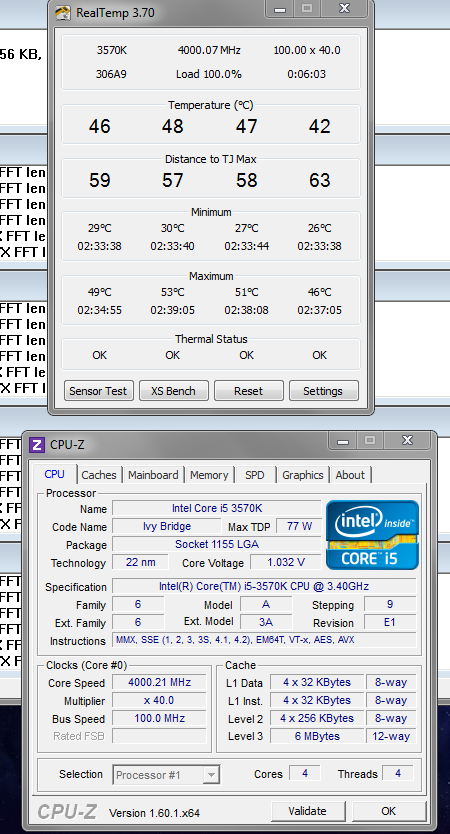This screenshot has width=450, height=834.
Task: Switch to the Mainboard tab
Action: [x=153, y=475]
